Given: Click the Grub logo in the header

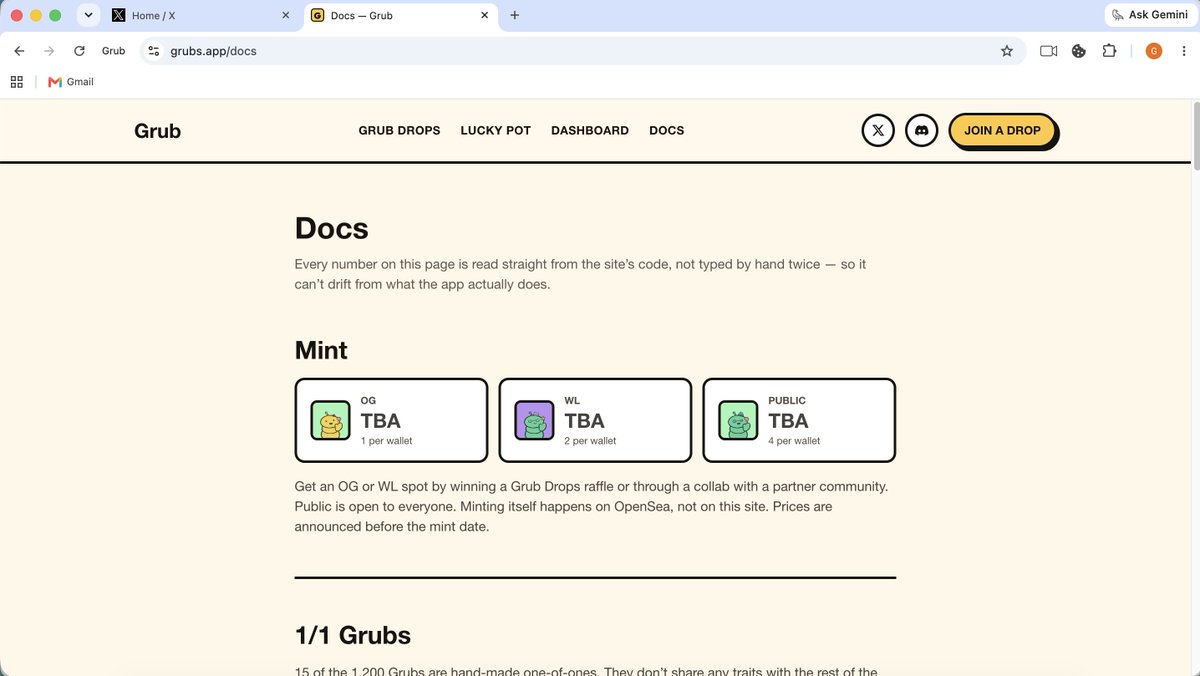Looking at the screenshot, I should coord(158,130).
